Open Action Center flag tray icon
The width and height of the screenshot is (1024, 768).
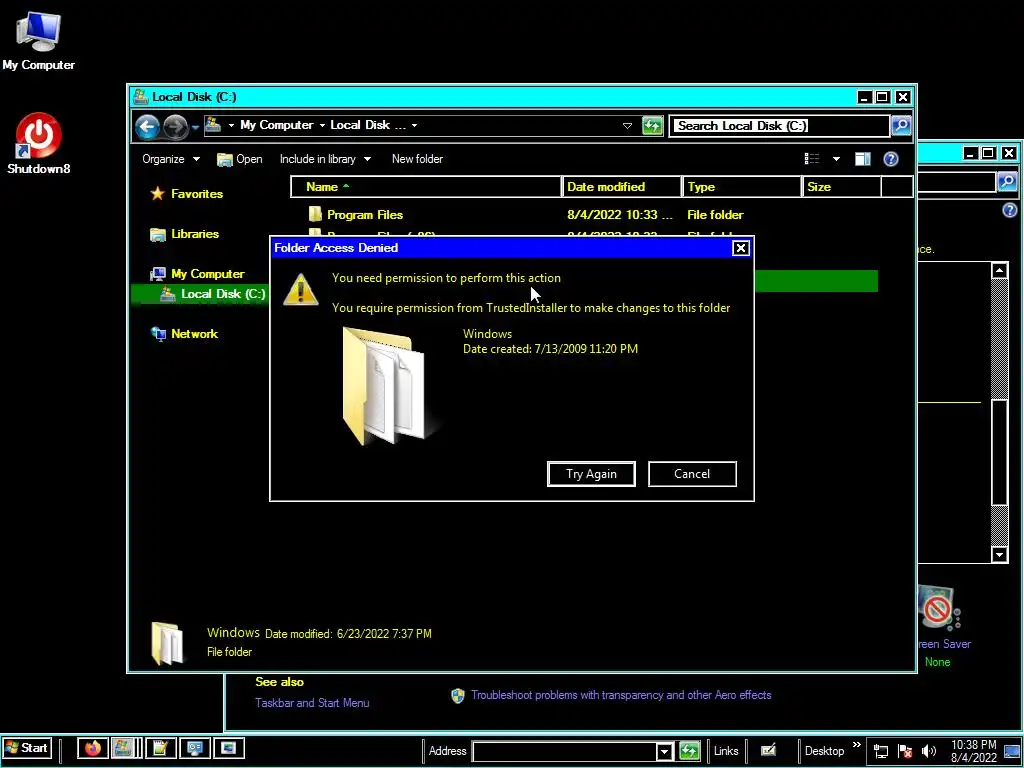coord(905,752)
